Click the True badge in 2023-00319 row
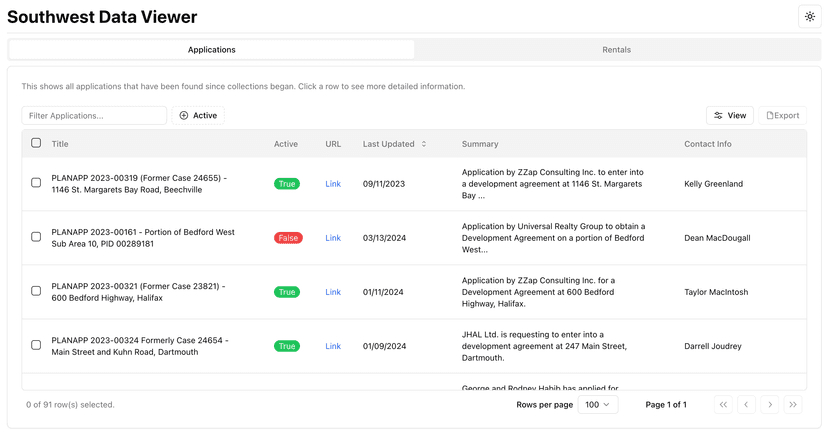The width and height of the screenshot is (828, 432). (287, 184)
